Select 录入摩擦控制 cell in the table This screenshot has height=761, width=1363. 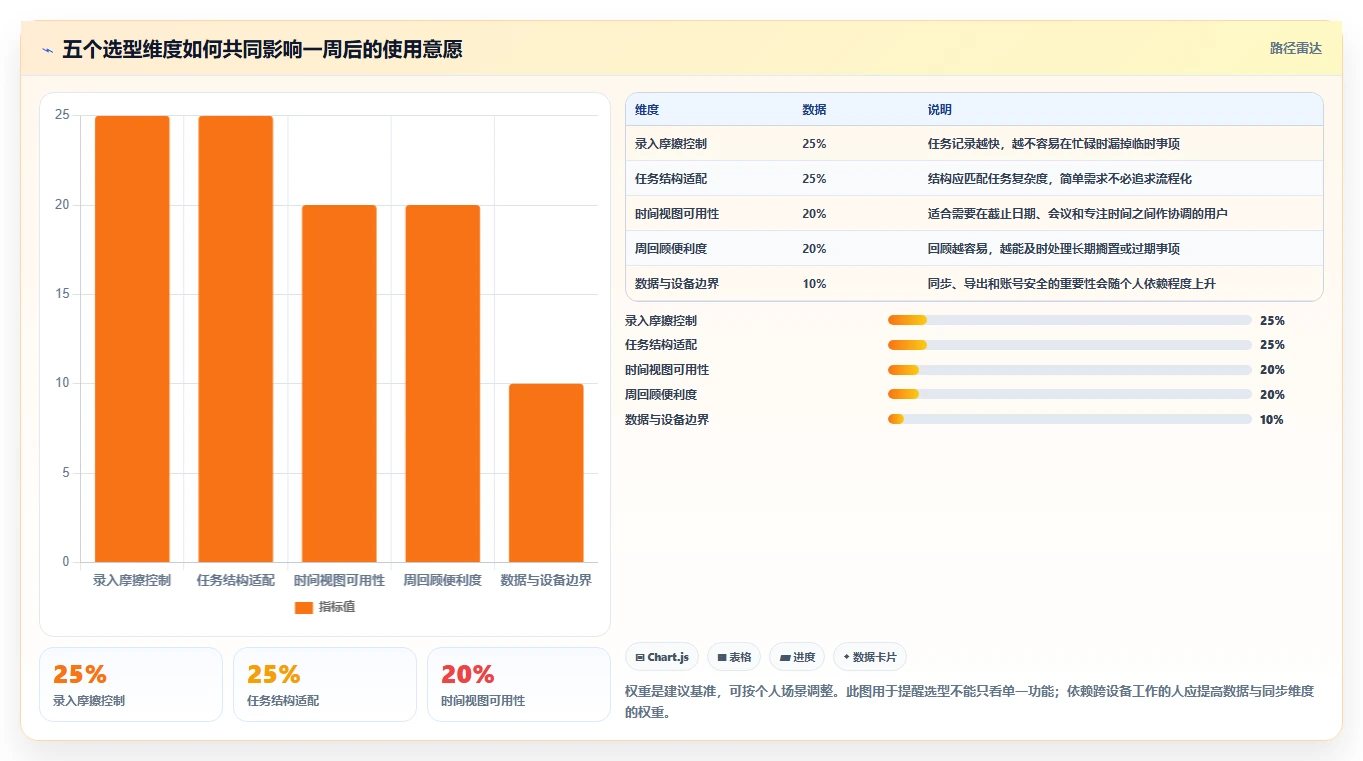point(671,144)
